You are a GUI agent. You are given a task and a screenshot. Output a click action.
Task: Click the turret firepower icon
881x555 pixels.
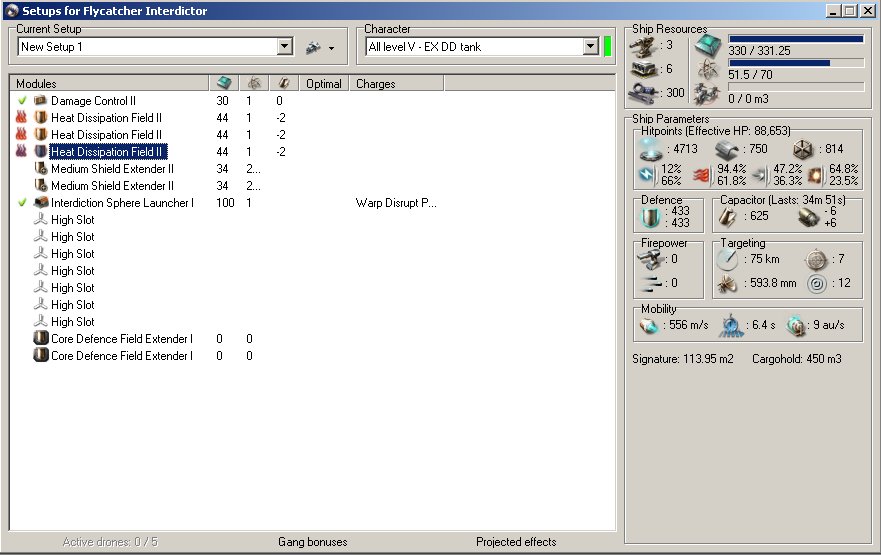tap(651, 260)
